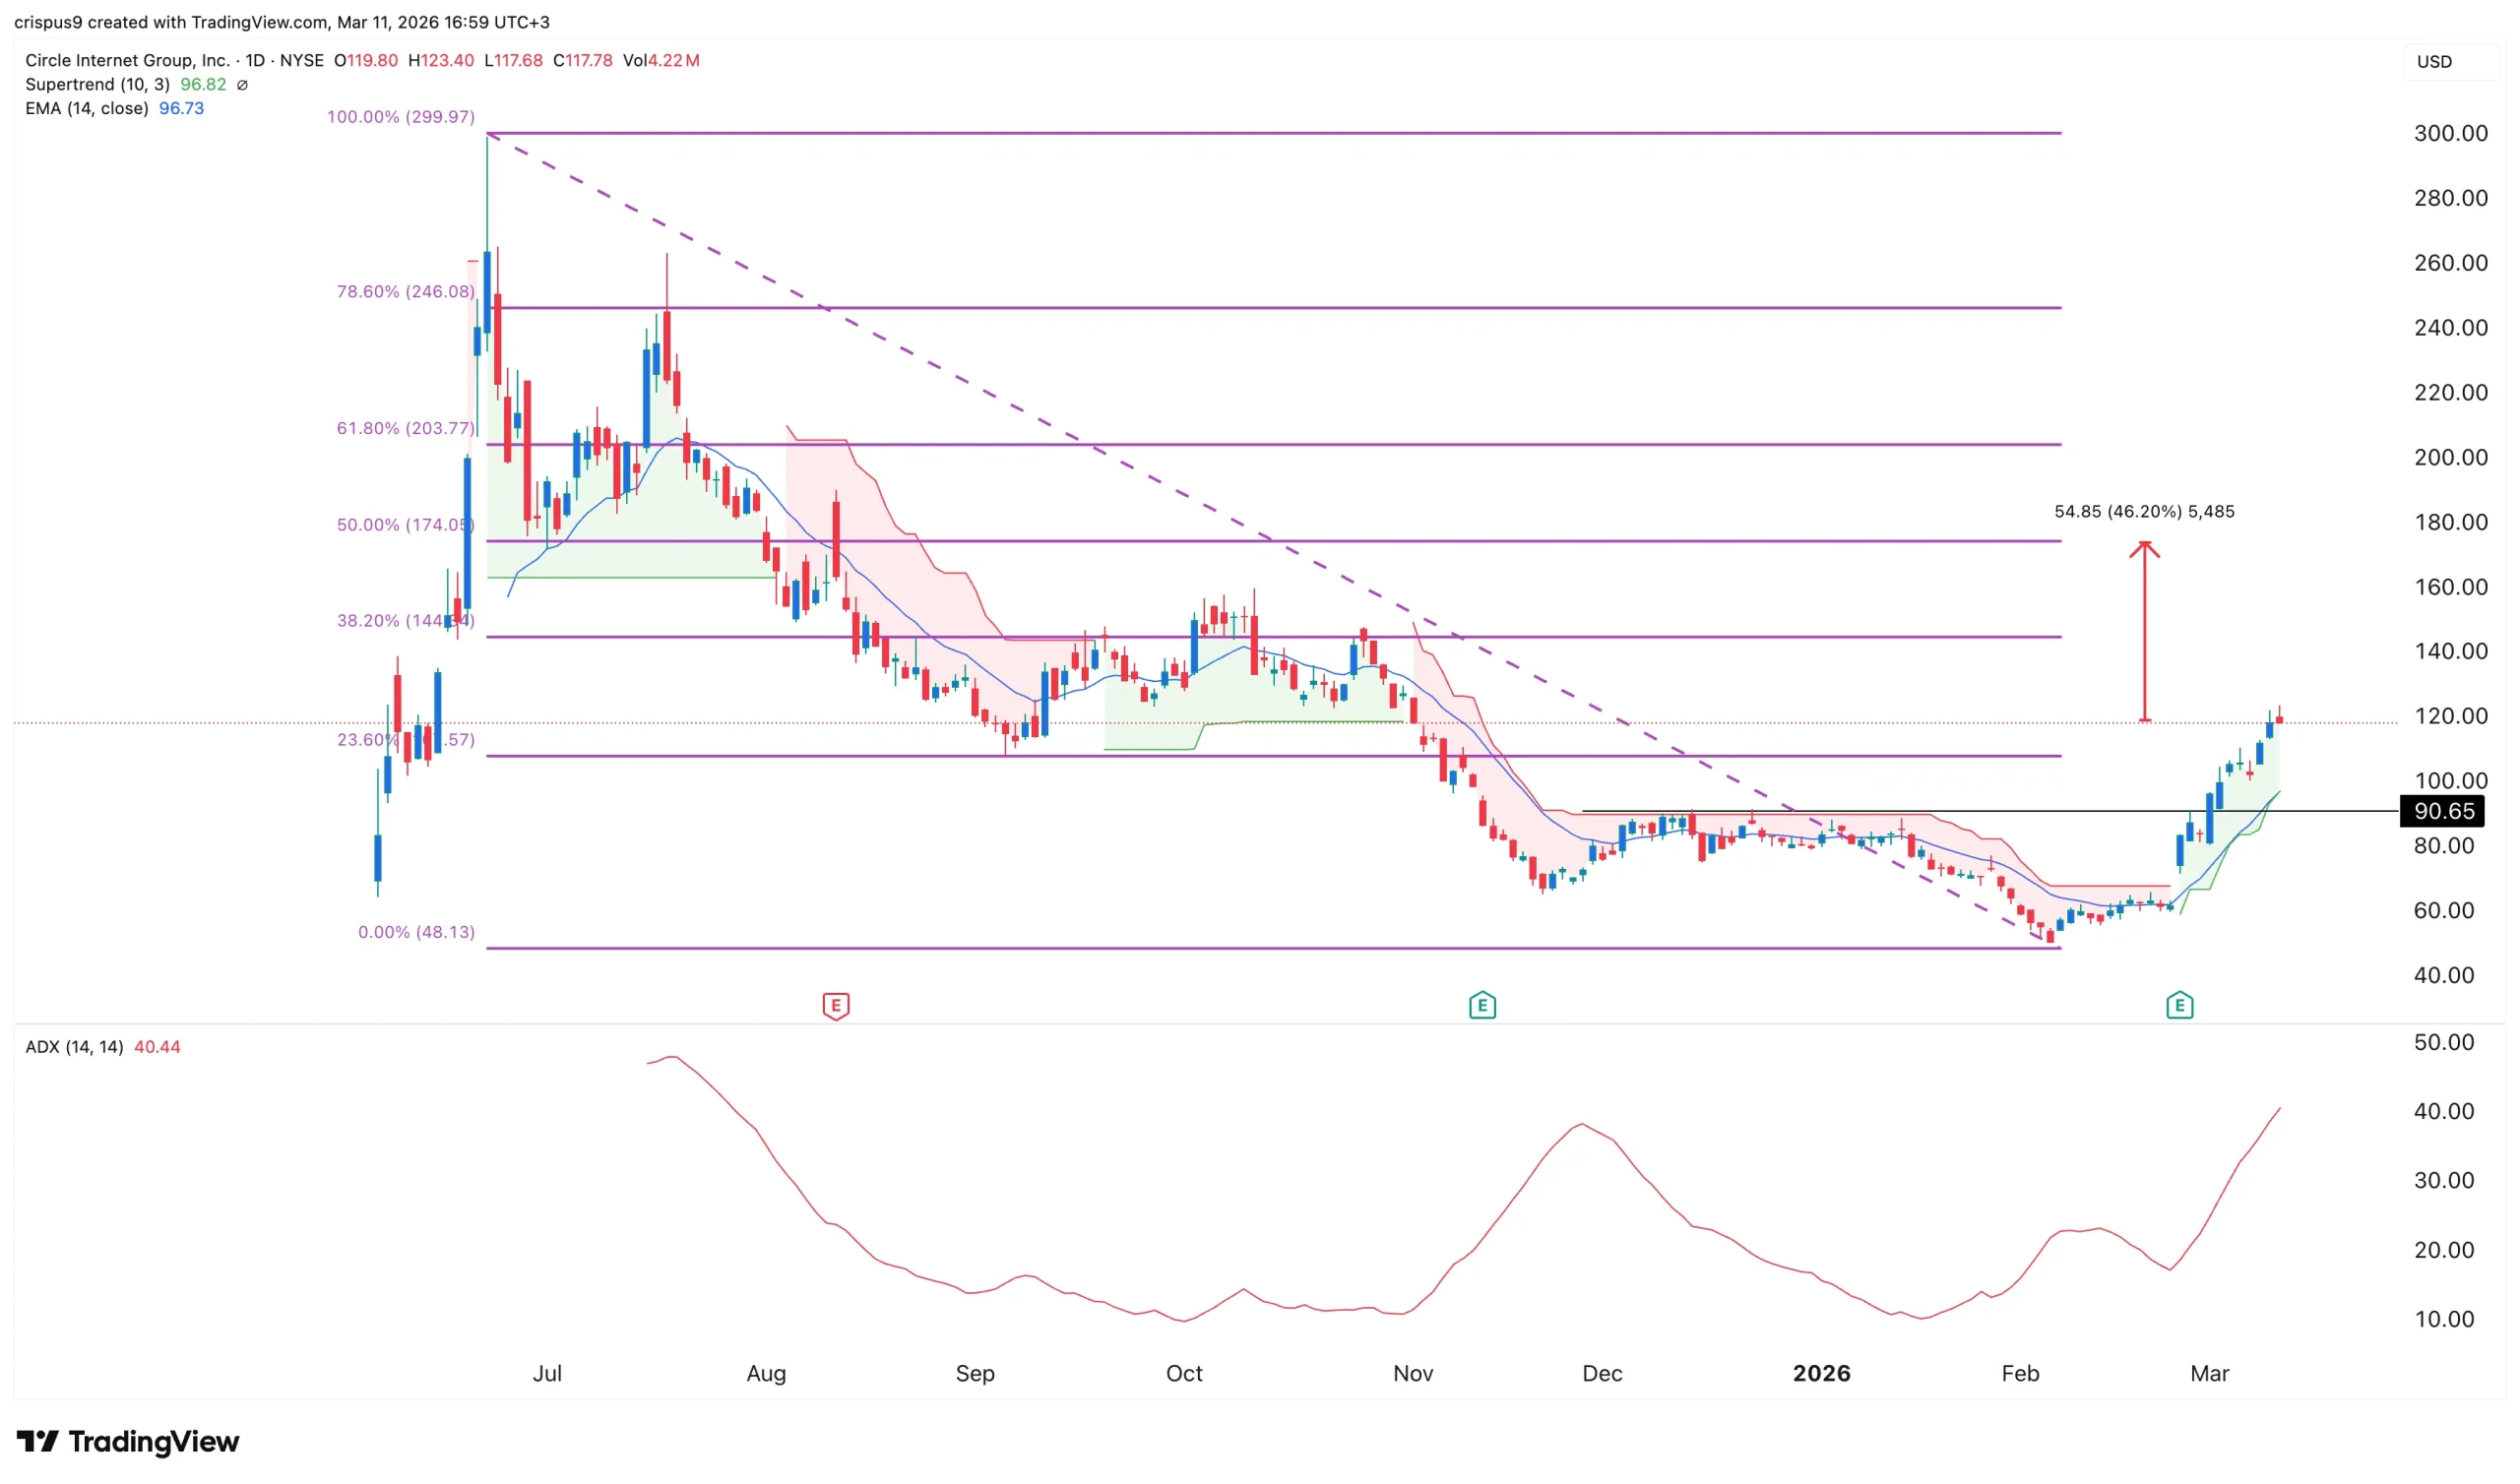This screenshot has width=2520, height=1484.
Task: Click the February earnings E icon
Action: (x=2180, y=1005)
